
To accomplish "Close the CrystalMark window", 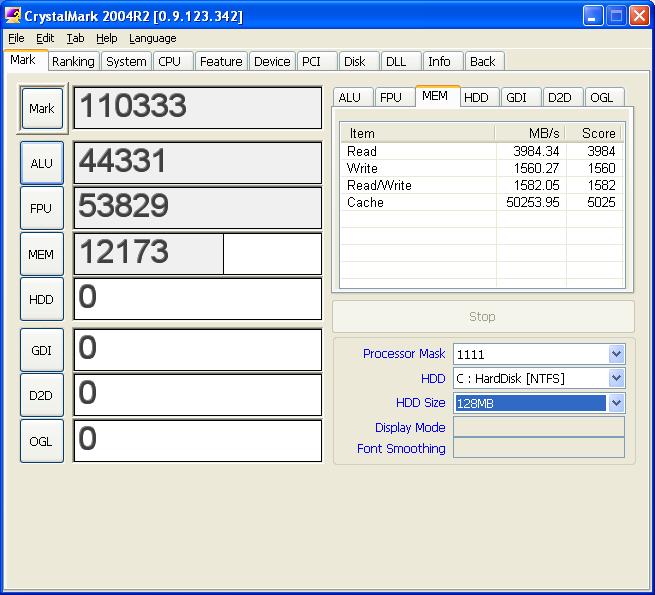I will (x=640, y=16).
